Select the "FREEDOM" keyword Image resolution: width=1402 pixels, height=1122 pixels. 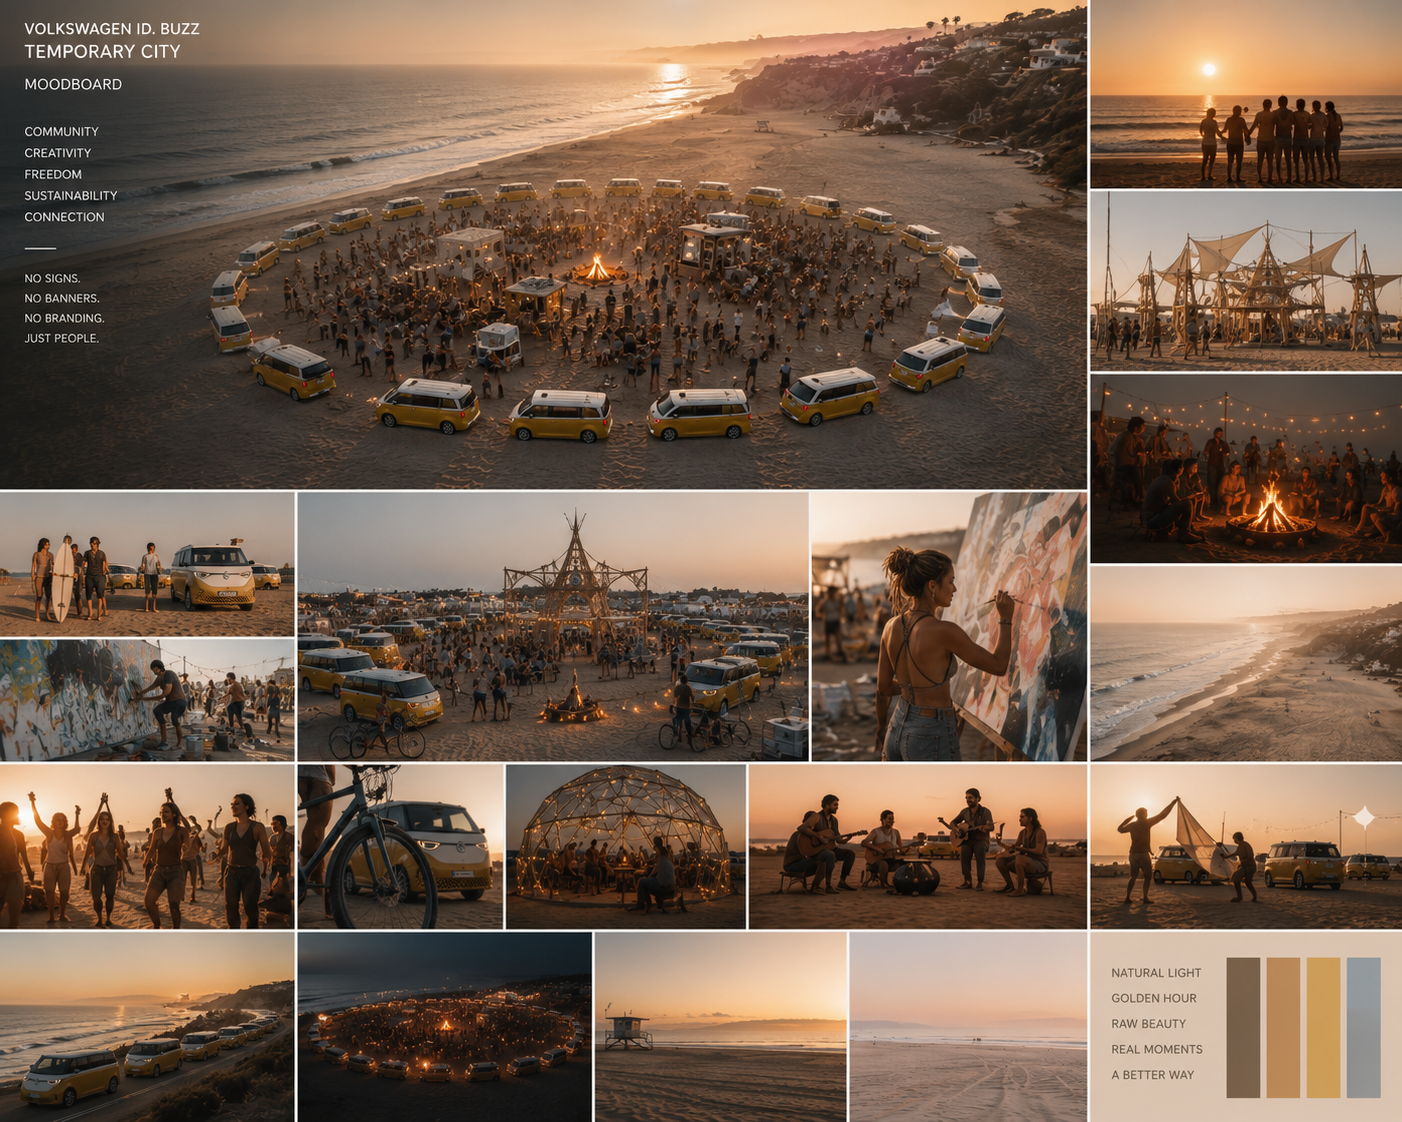(x=53, y=174)
